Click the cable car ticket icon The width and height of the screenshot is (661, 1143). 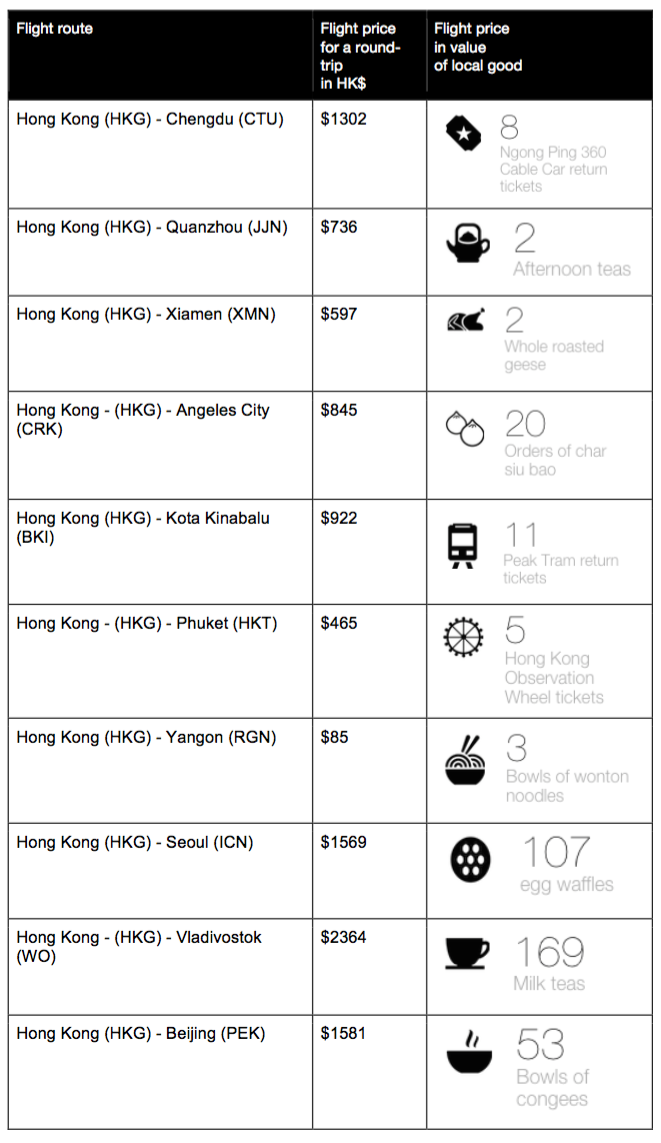pyautogui.click(x=464, y=134)
